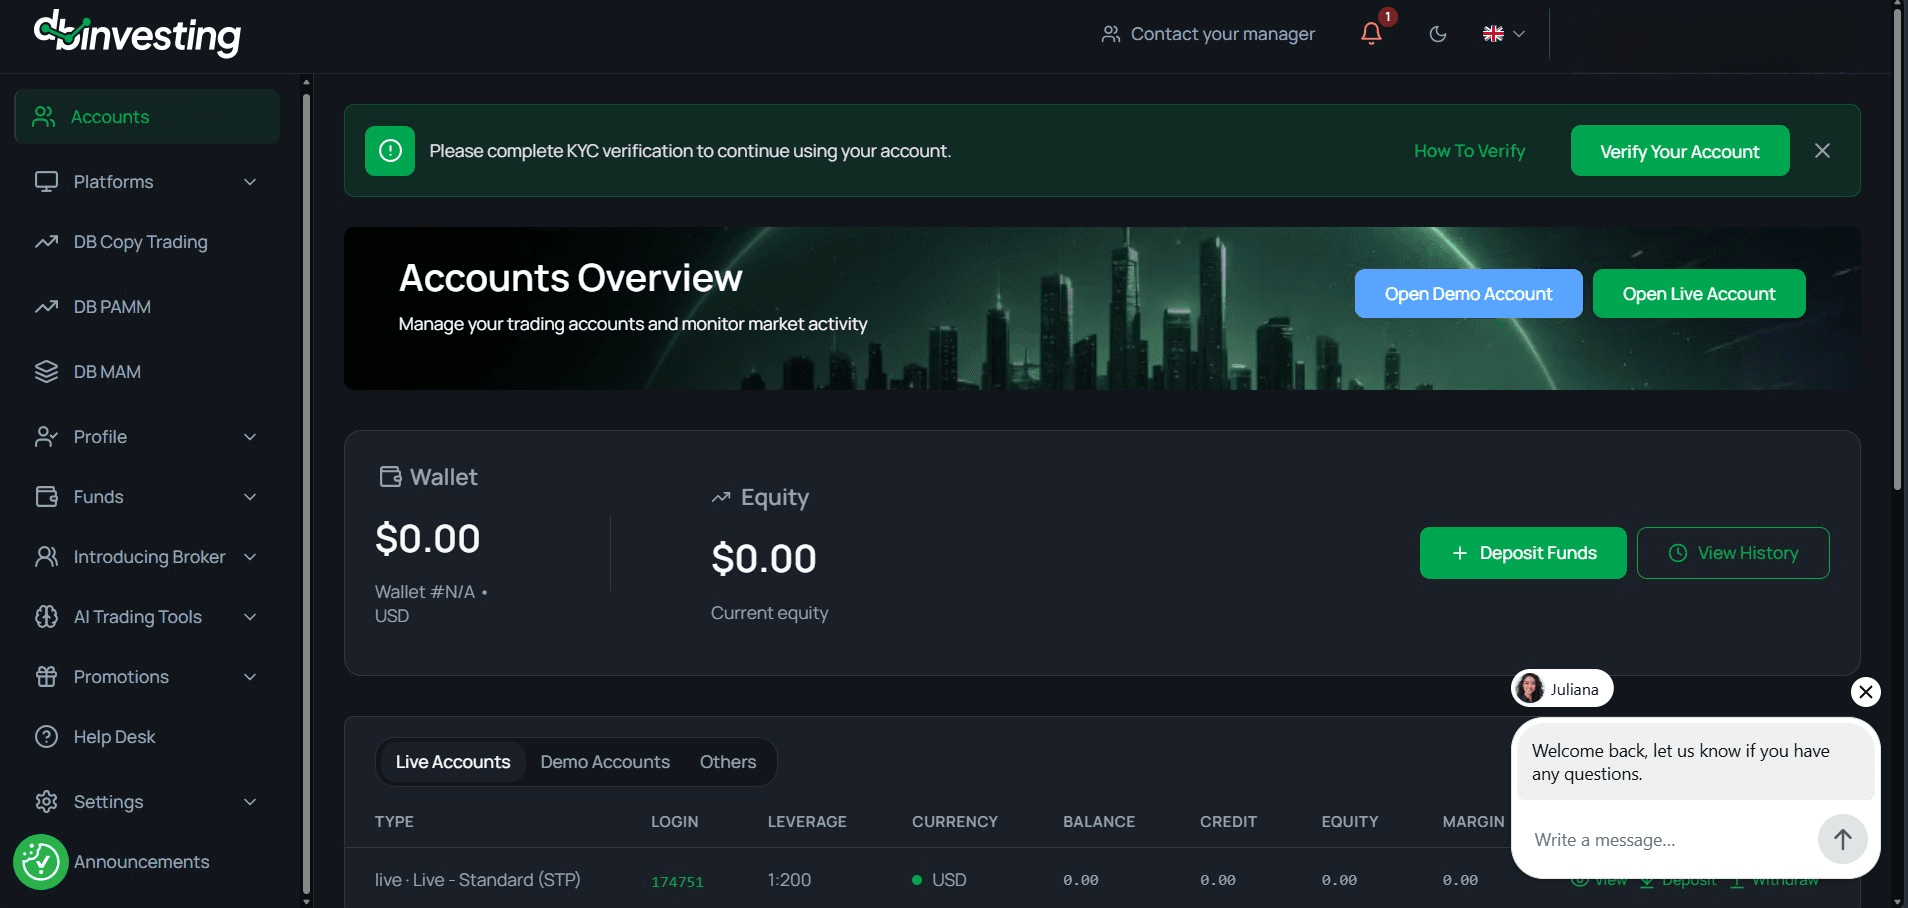
Task: Click Open Demo Account button
Action: pyautogui.click(x=1468, y=294)
